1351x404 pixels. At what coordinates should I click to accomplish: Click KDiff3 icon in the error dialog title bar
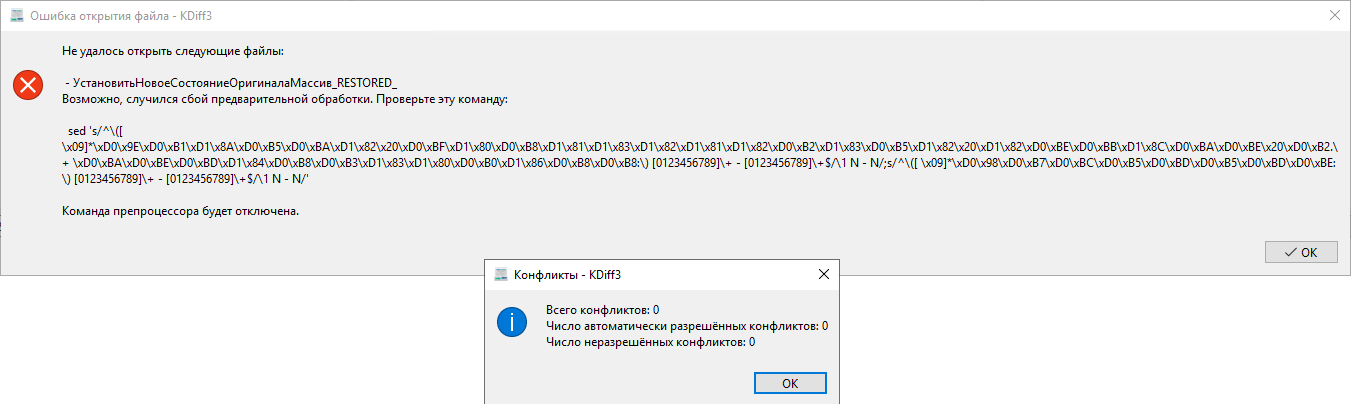click(16, 15)
